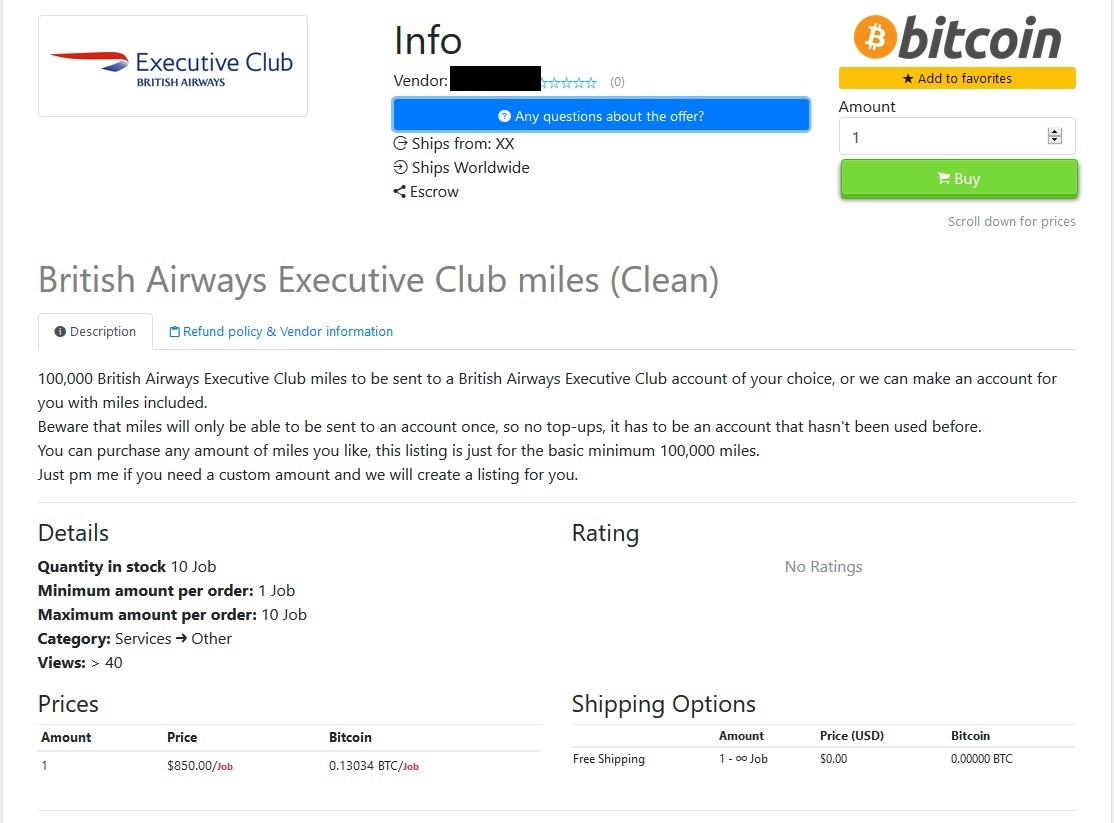Switch to Refund policy & Vendor information tab

pos(281,331)
